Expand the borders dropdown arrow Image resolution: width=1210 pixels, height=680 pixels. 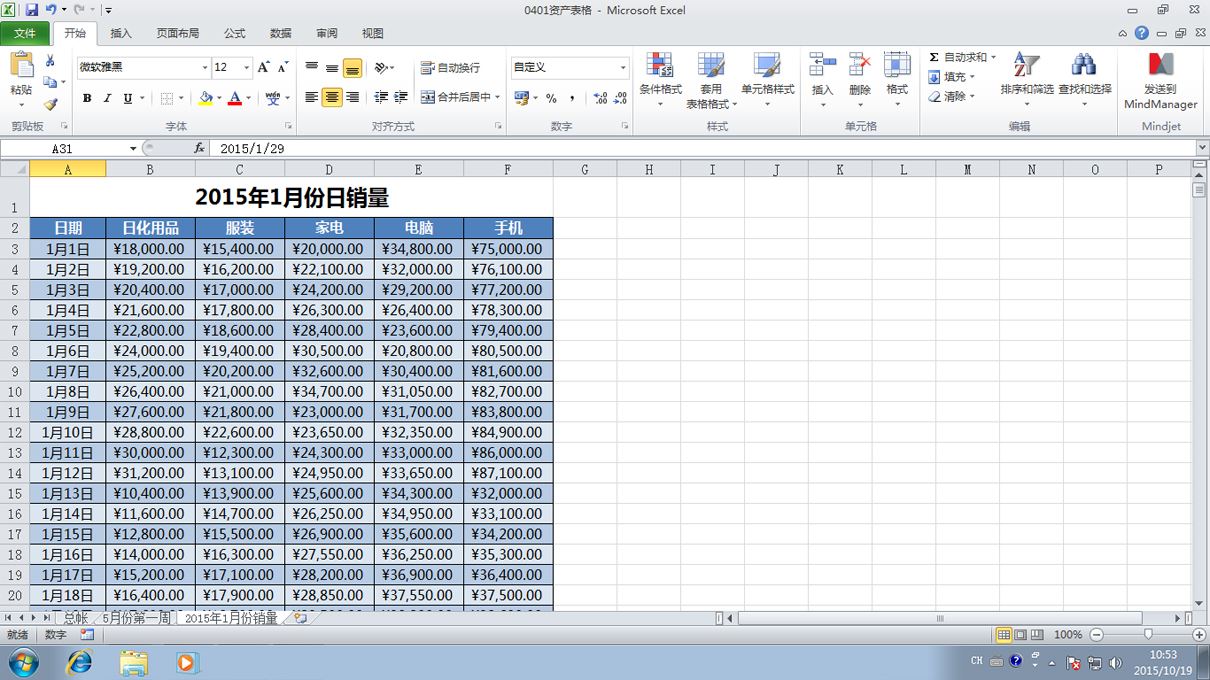tap(181, 98)
